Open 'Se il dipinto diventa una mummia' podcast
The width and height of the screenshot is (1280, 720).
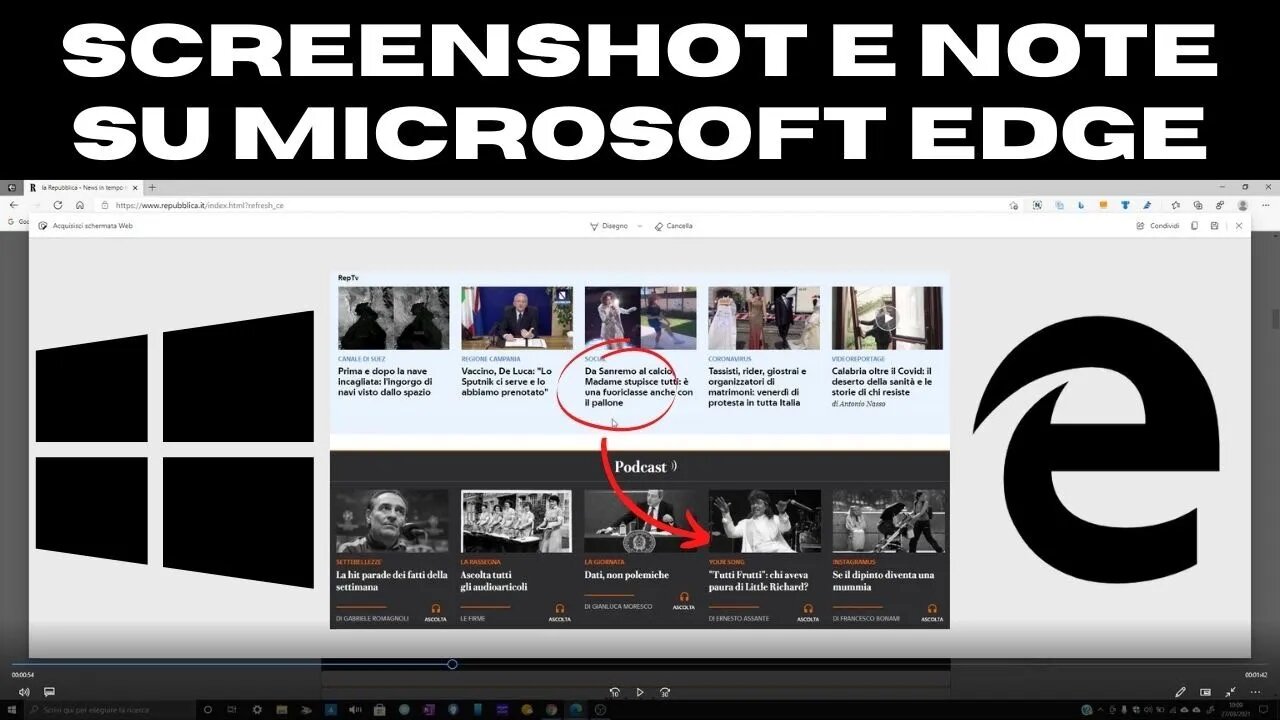point(884,581)
